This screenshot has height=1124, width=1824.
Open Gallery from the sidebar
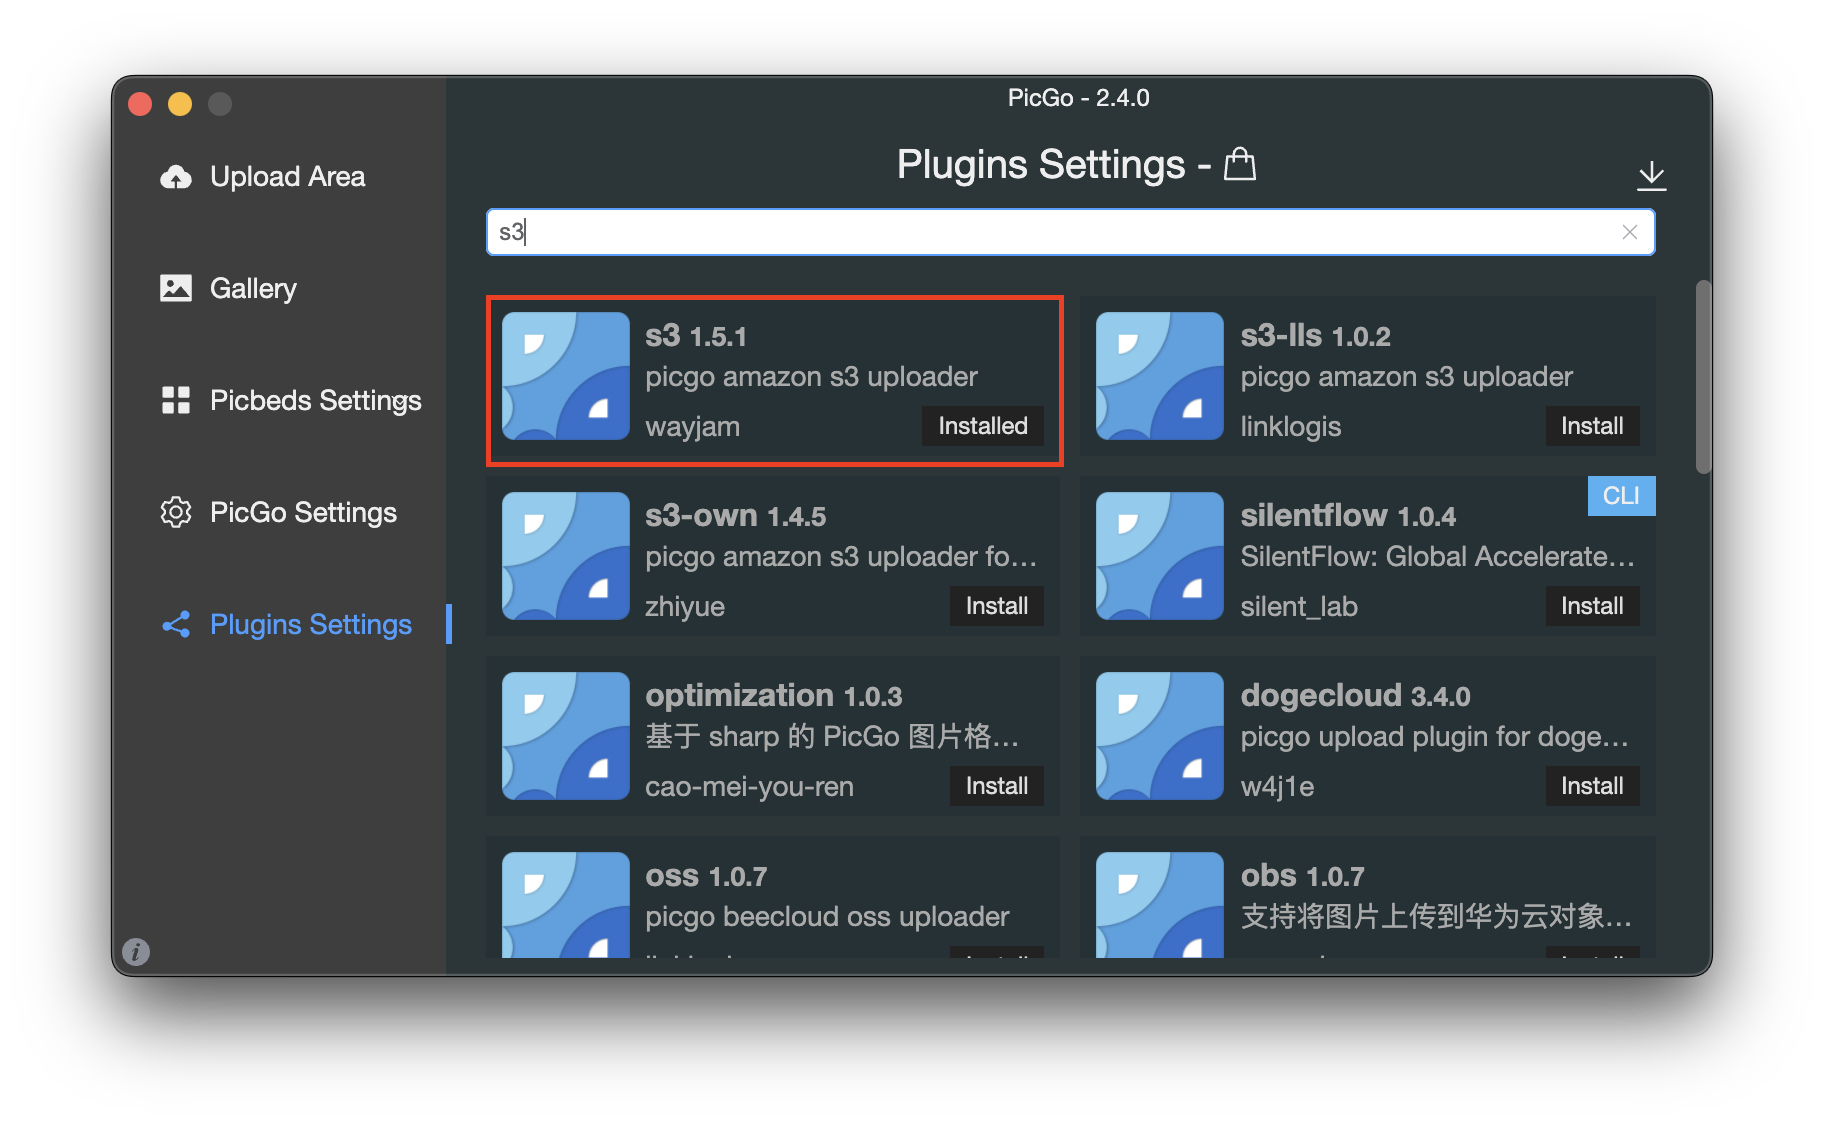[253, 288]
